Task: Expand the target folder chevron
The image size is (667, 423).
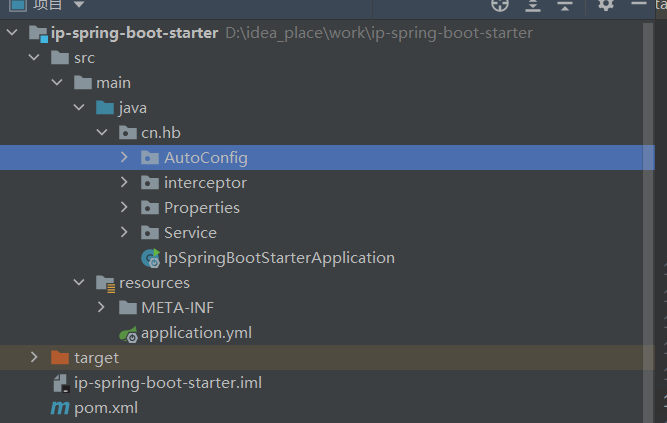Action: click(34, 357)
